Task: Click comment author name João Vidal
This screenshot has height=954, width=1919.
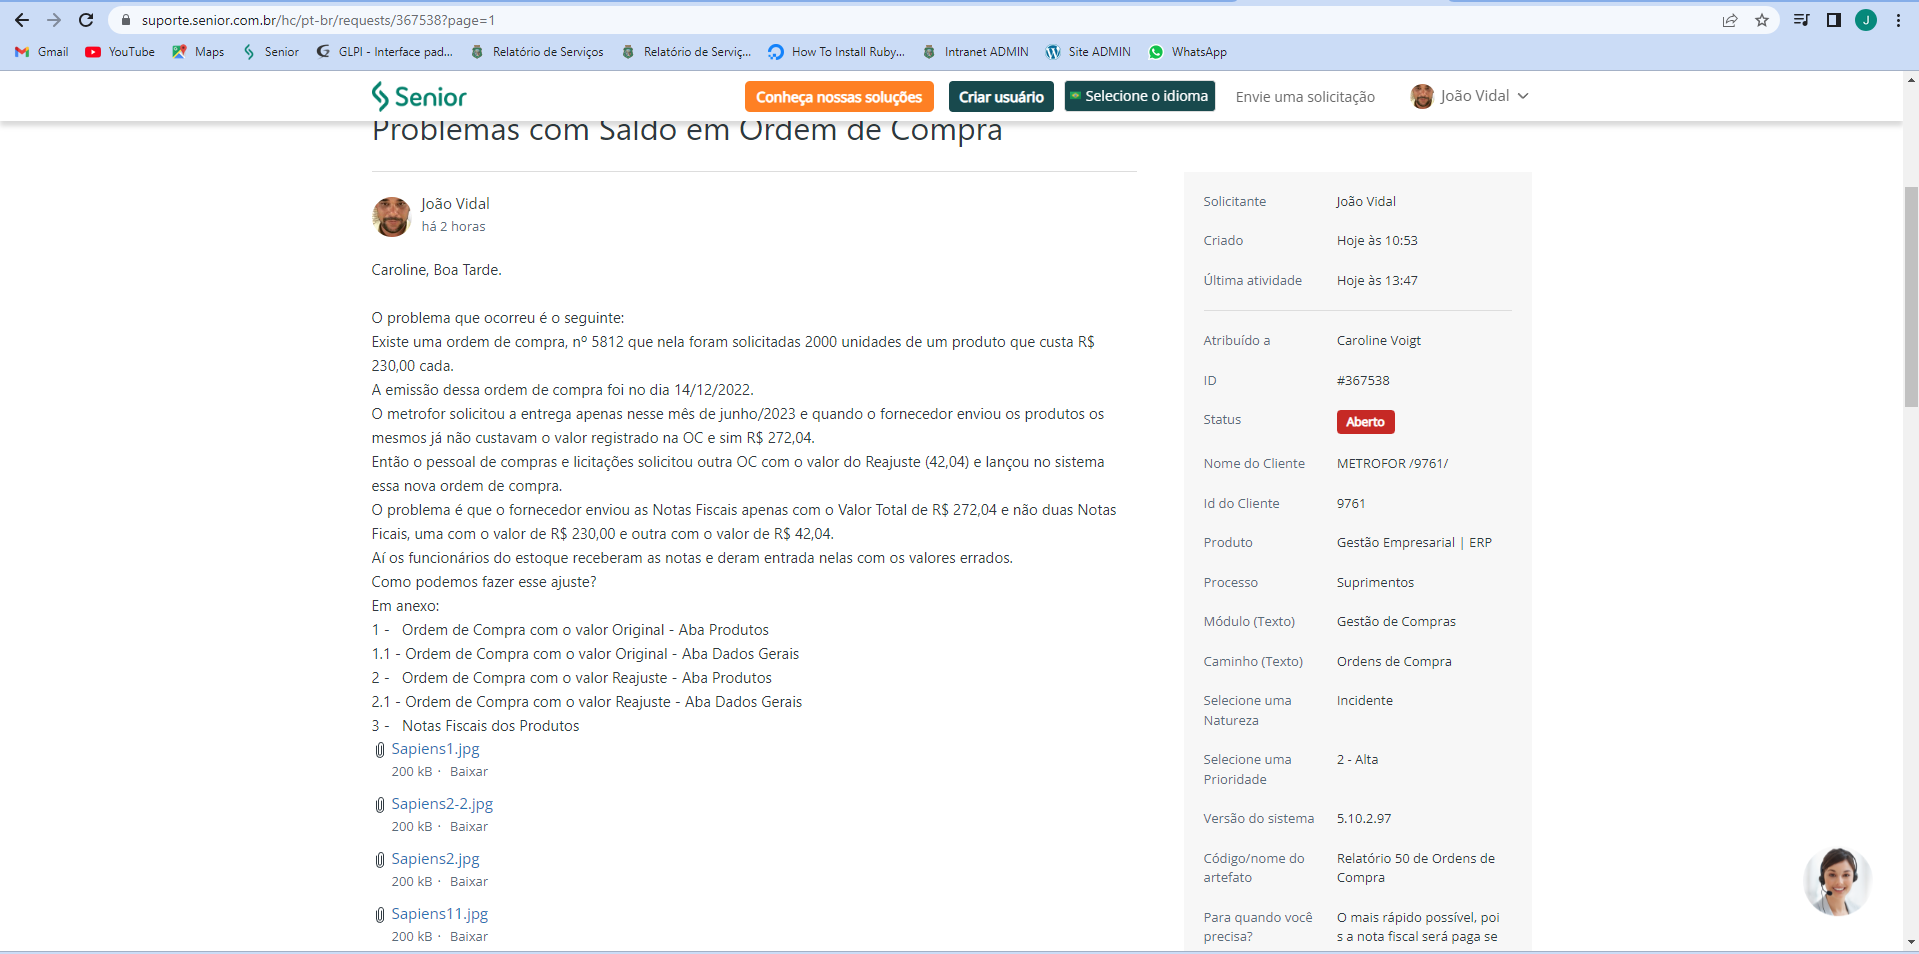Action: (455, 204)
